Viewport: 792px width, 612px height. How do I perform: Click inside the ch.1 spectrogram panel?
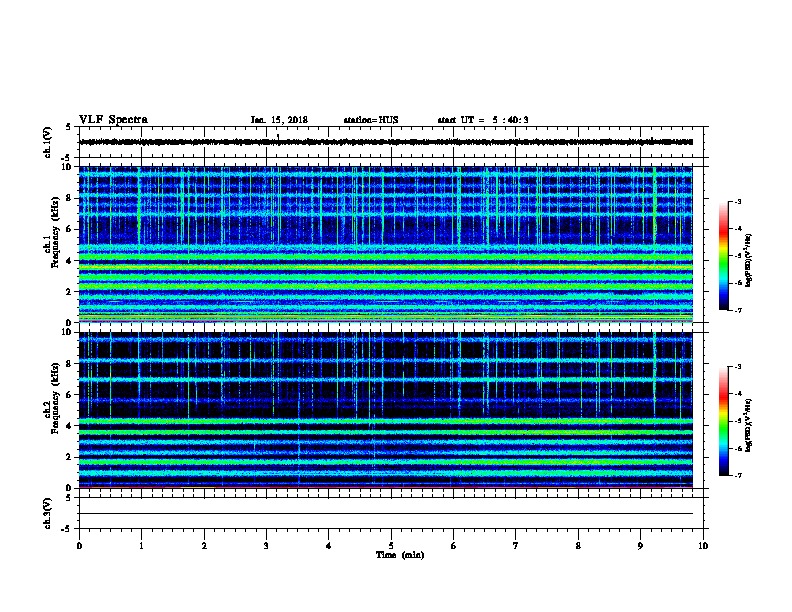(x=386, y=244)
